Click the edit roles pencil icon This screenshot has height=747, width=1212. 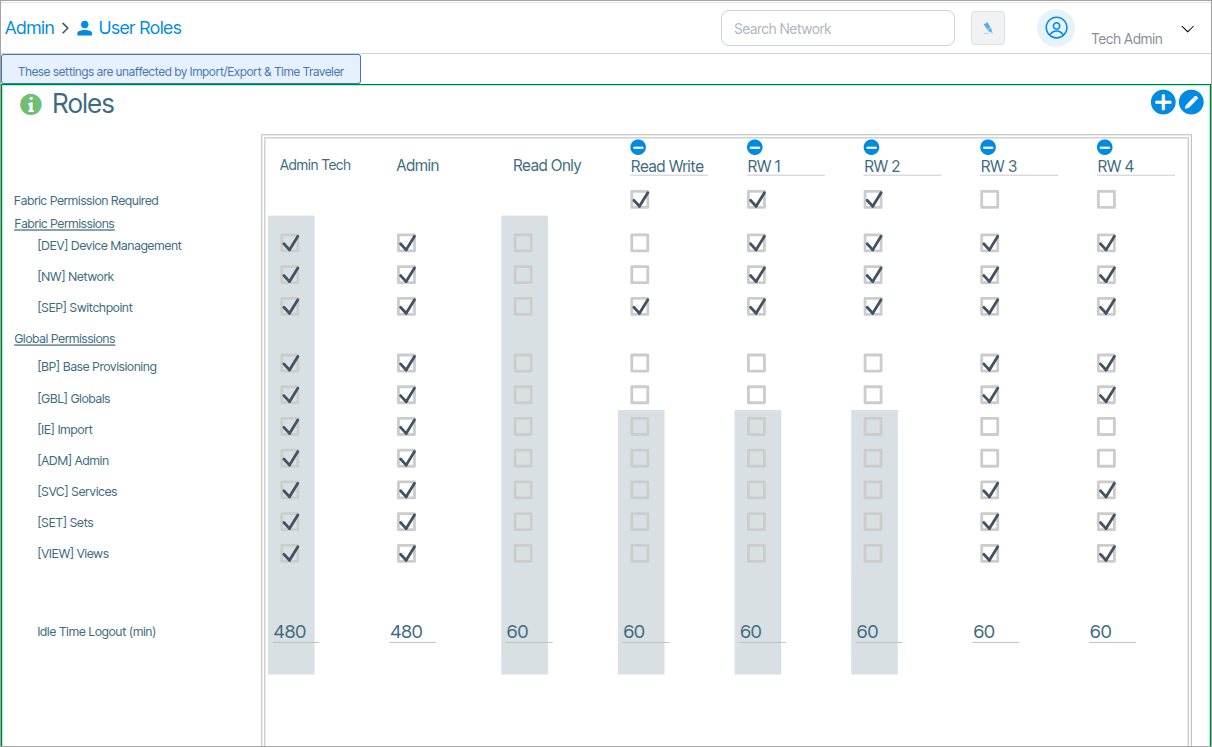tap(1191, 102)
